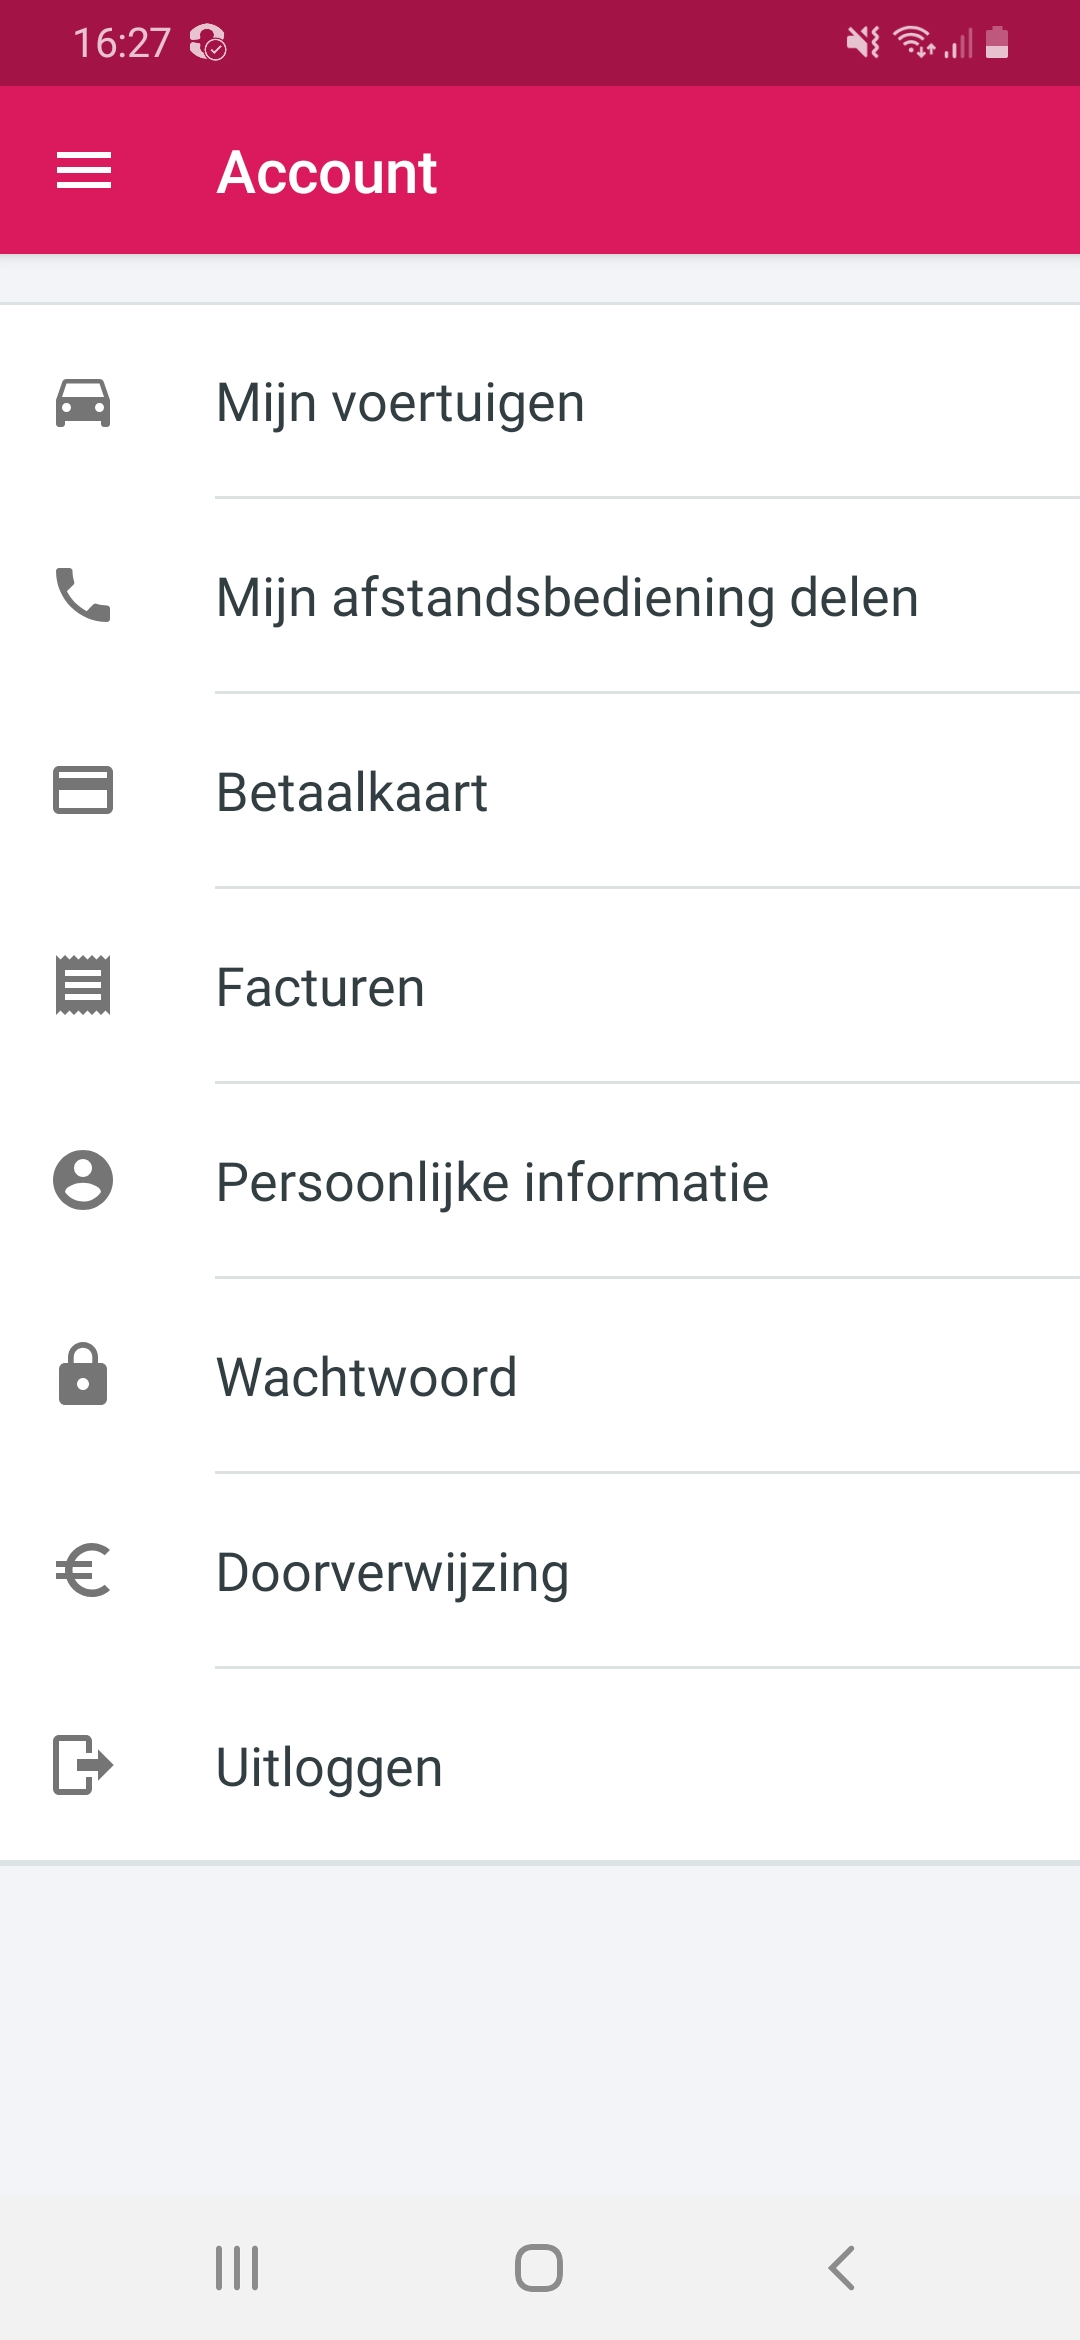This screenshot has height=2340, width=1080.
Task: Change password via Wachtwoord
Action: pos(540,1376)
